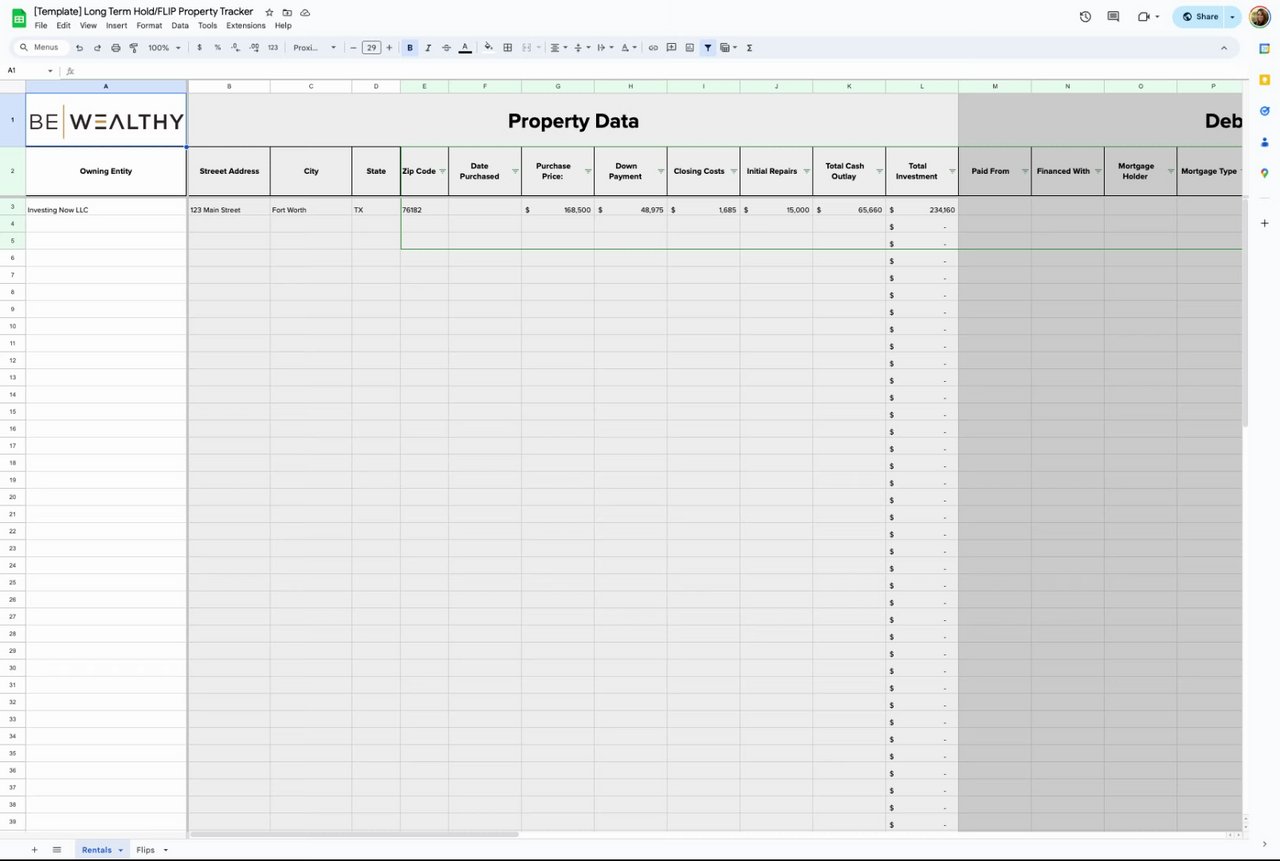Toggle bold formatting
Screen dimensions: 1280x861
coord(409,48)
